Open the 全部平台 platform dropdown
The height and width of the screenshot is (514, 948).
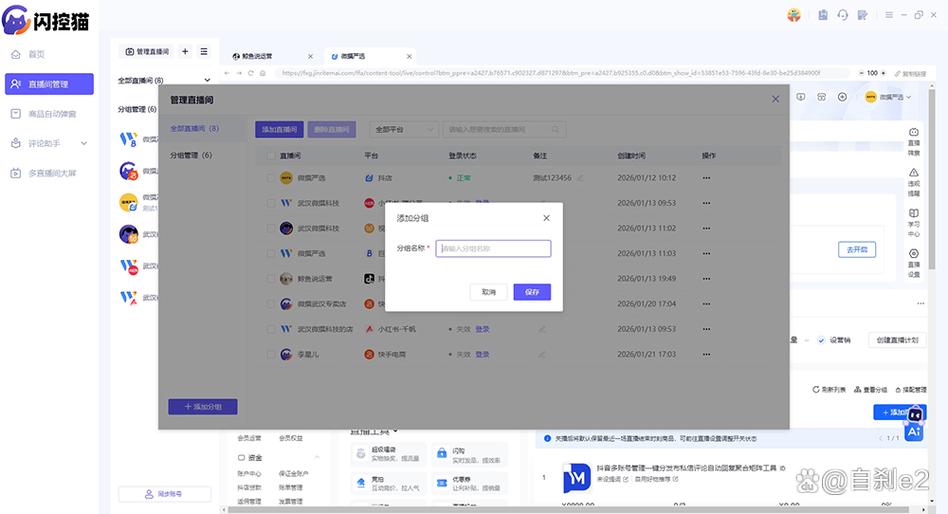(x=404, y=129)
